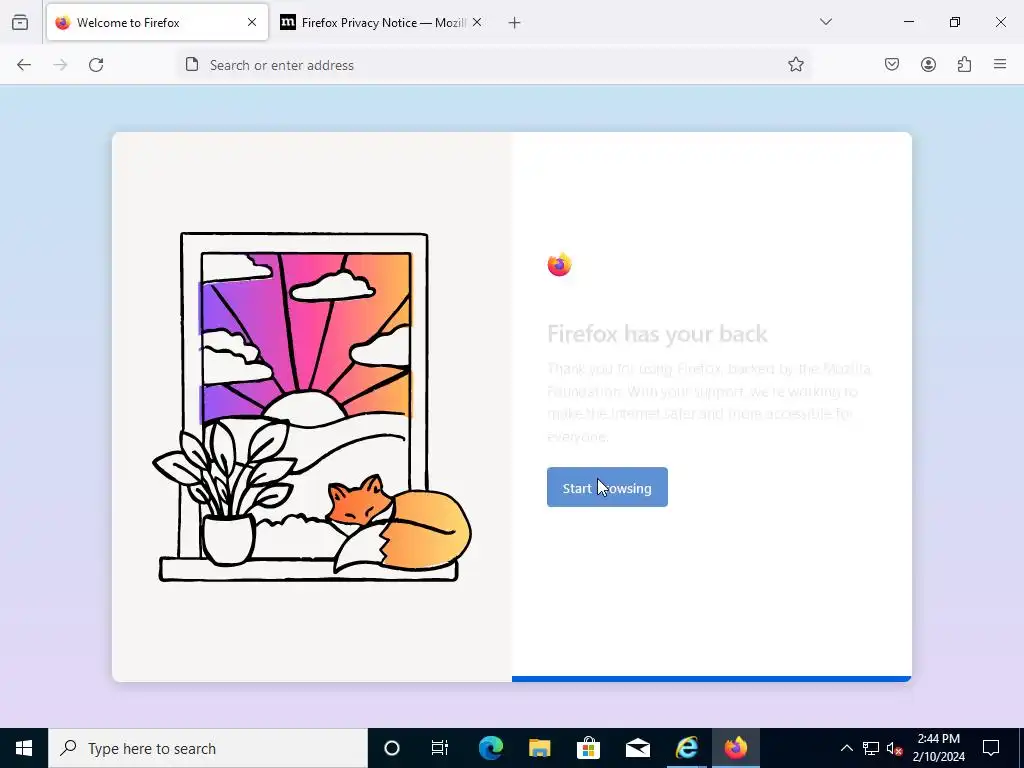Image resolution: width=1024 pixels, height=768 pixels.
Task: Close the Welcome to Firefox tab
Action: (x=251, y=22)
